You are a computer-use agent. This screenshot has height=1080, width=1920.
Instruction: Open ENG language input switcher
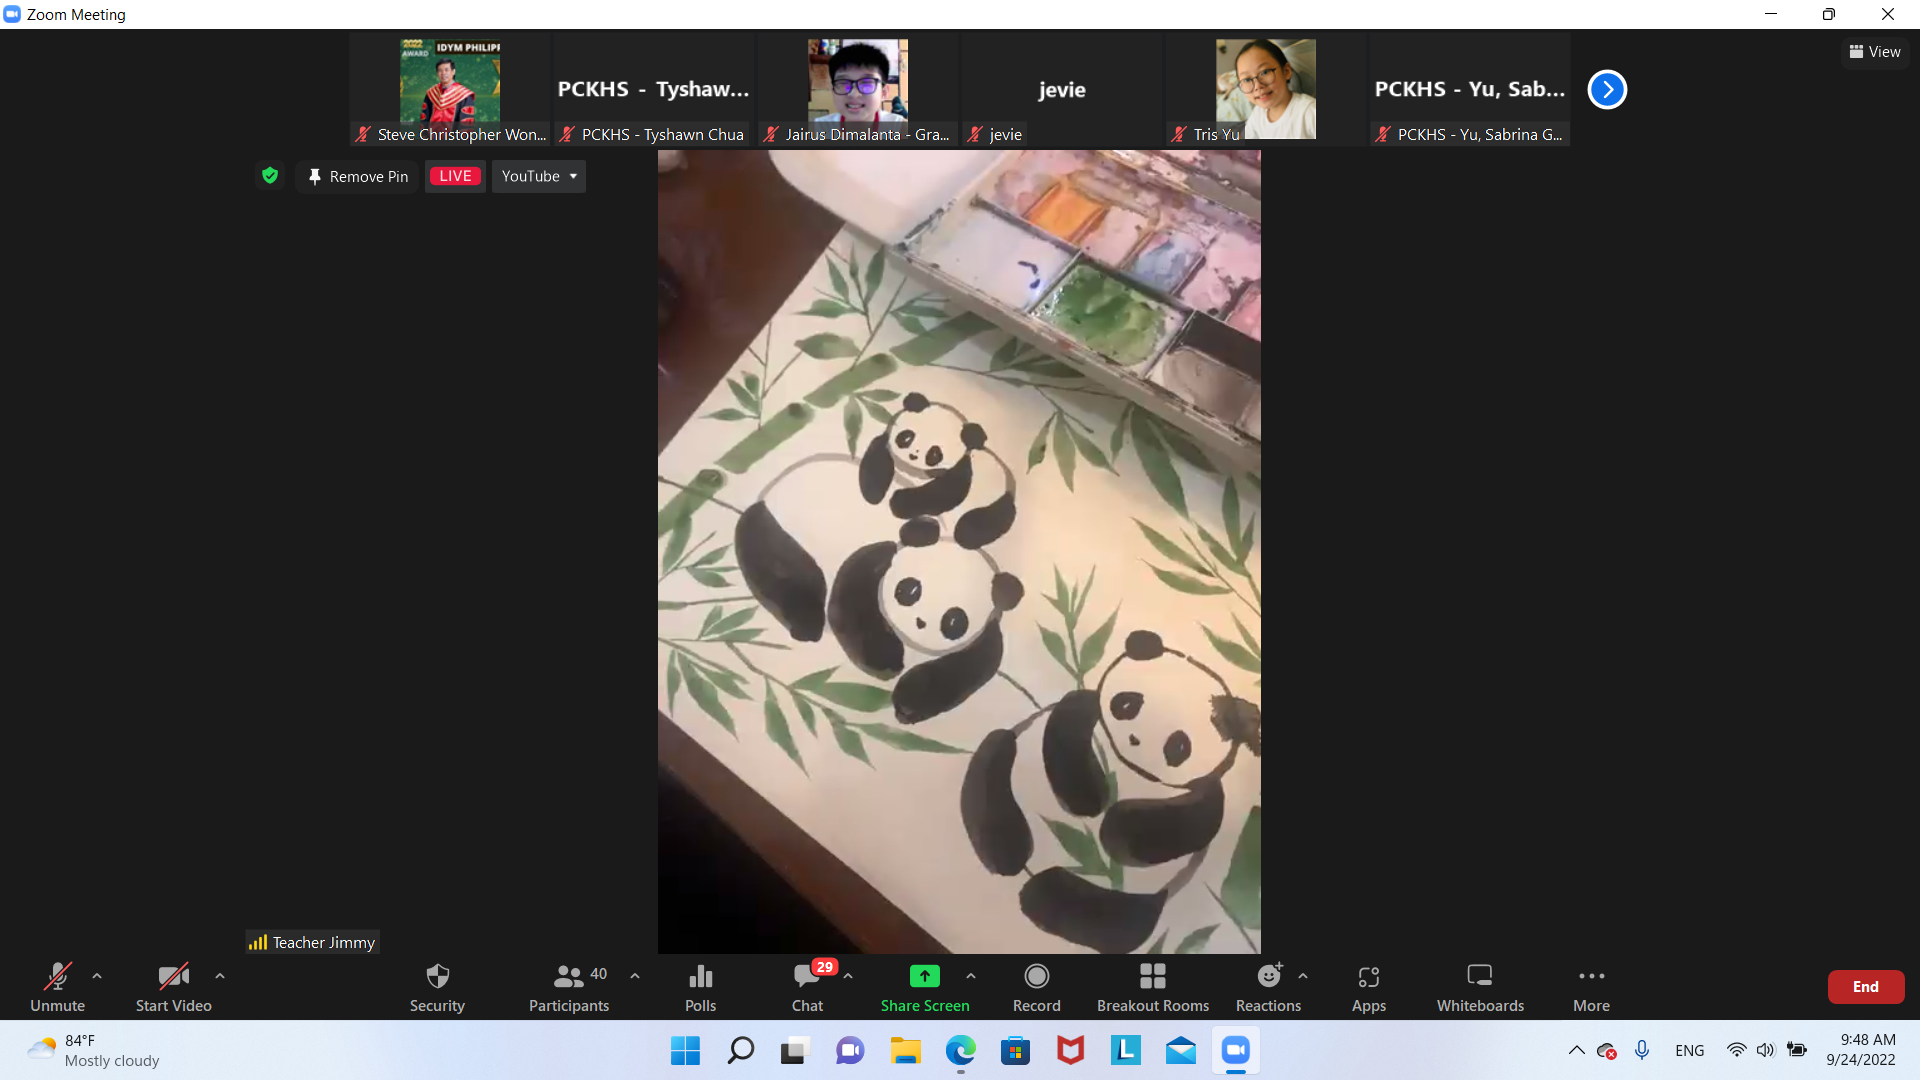pos(1690,1050)
